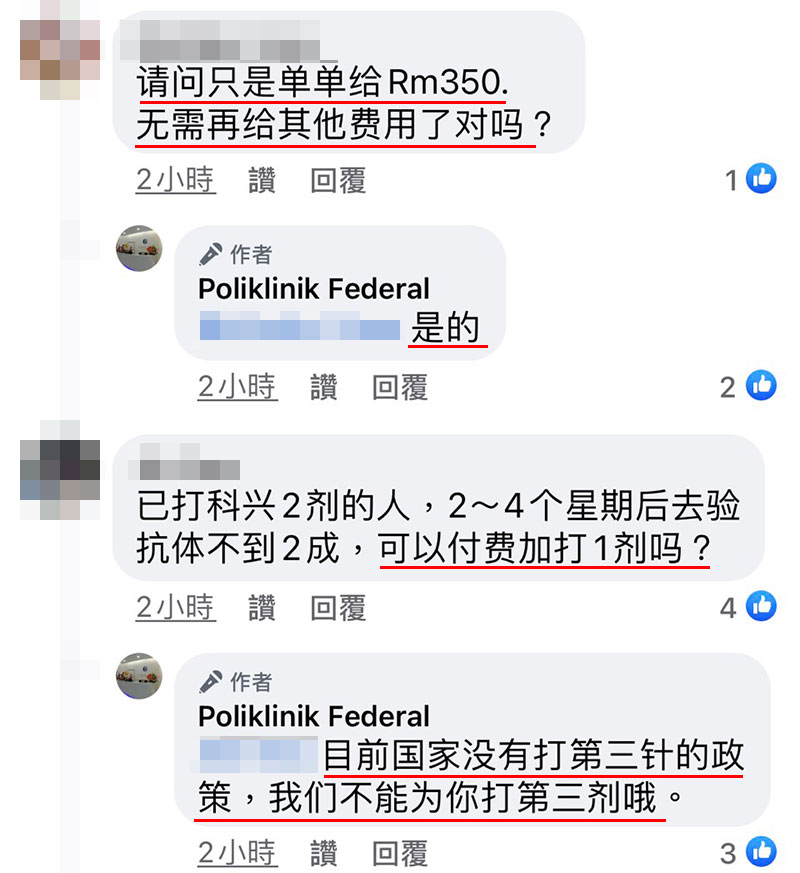
Task: Click 回覆 under the Rm350 question comment
Action: 338,180
